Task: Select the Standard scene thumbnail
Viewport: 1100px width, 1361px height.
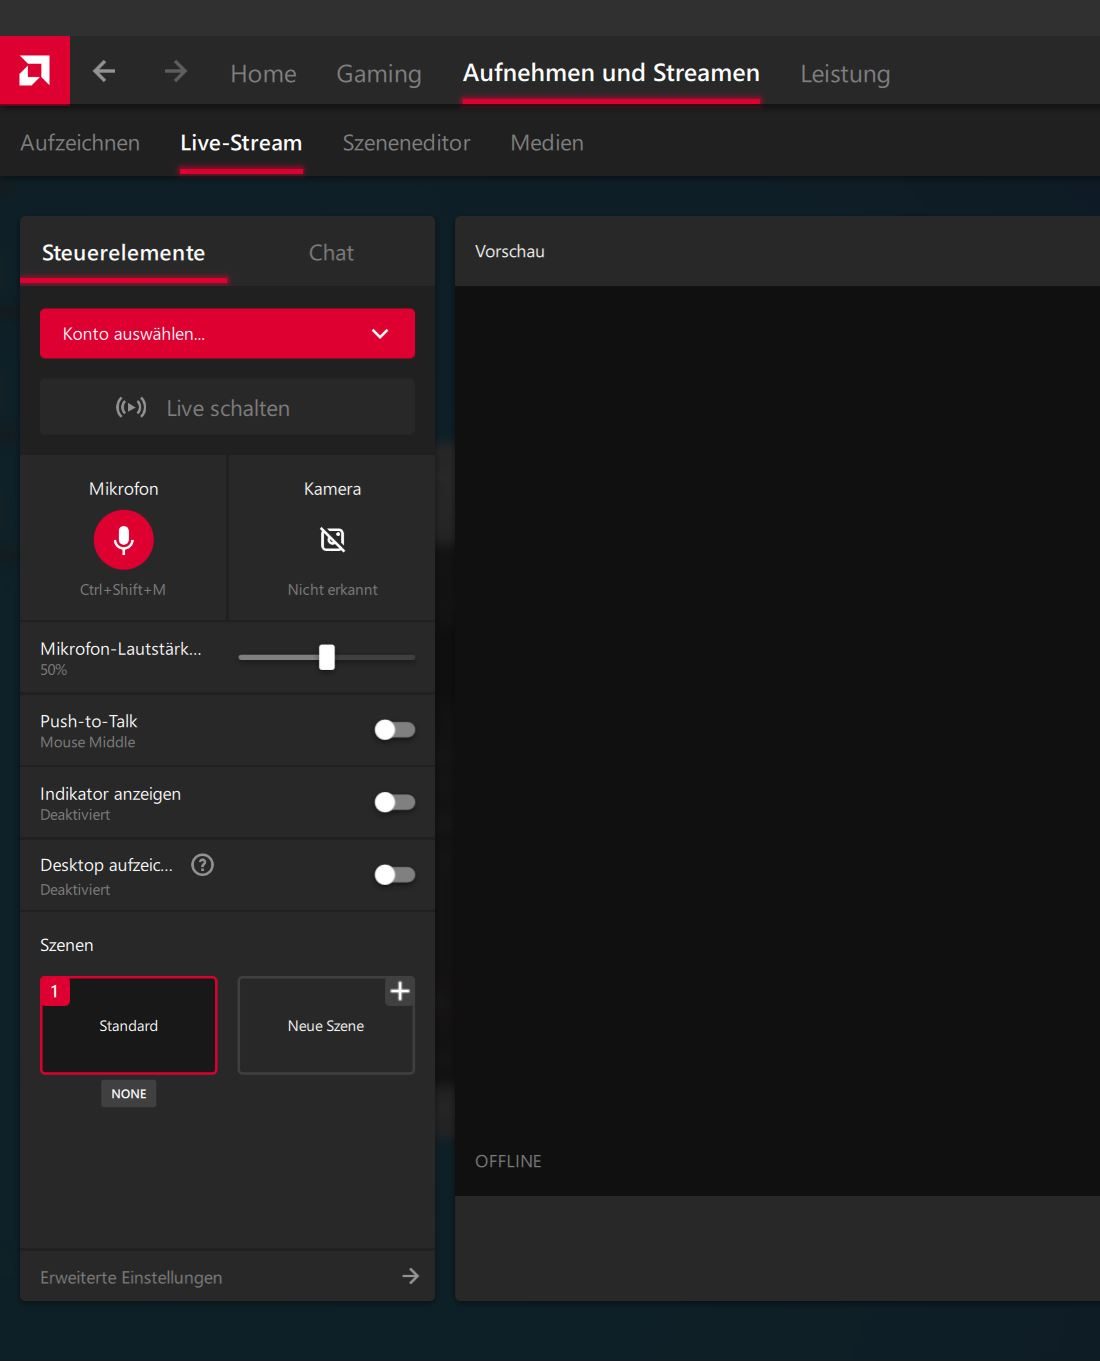Action: [128, 1026]
